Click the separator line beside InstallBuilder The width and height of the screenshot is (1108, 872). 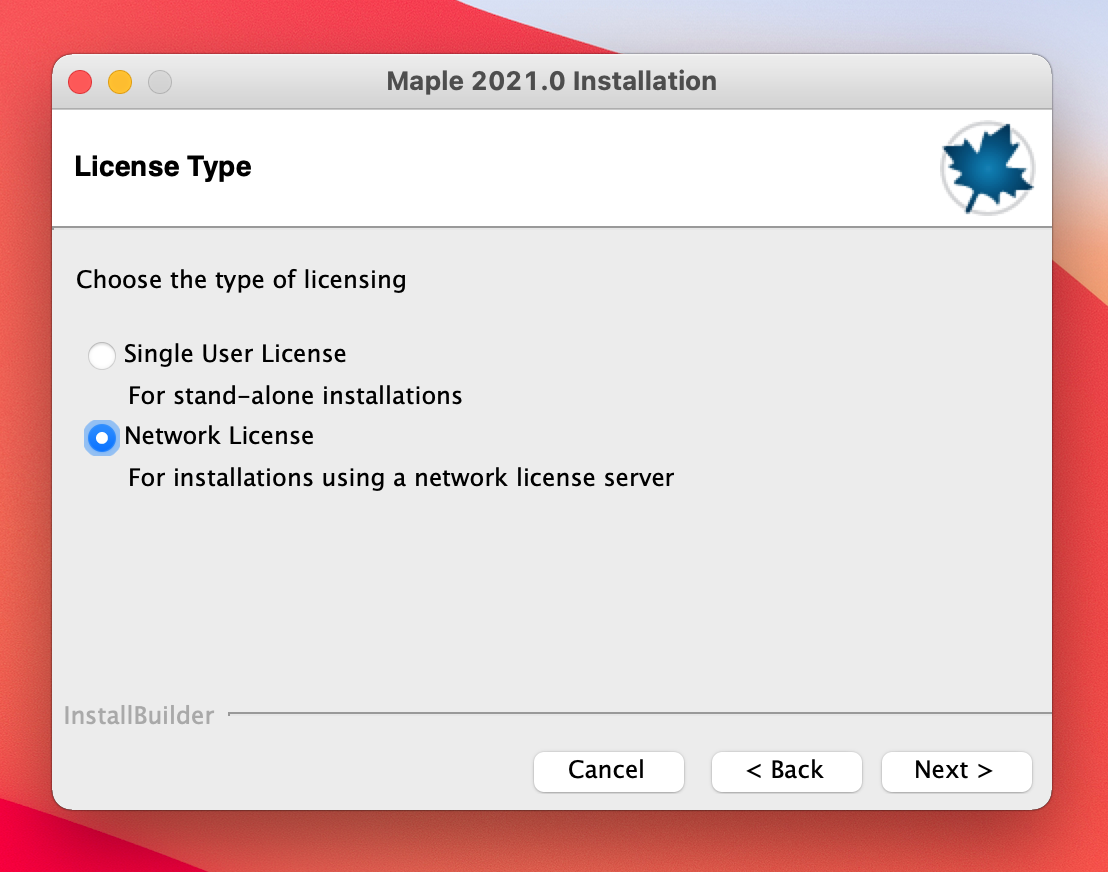click(640, 714)
